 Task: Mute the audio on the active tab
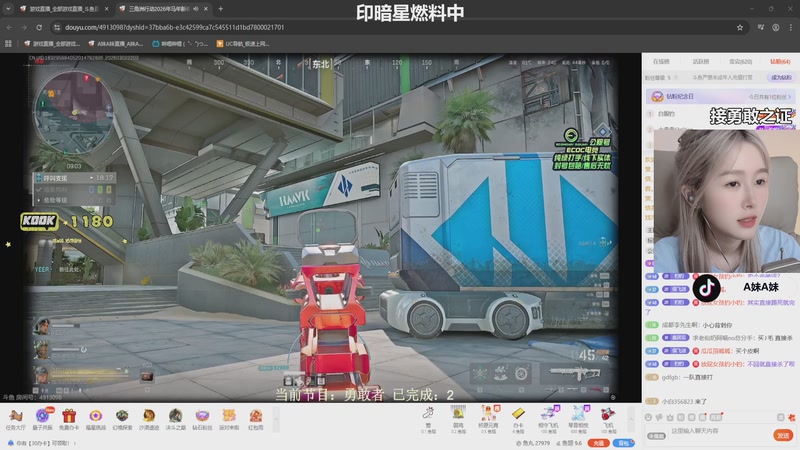coord(196,9)
